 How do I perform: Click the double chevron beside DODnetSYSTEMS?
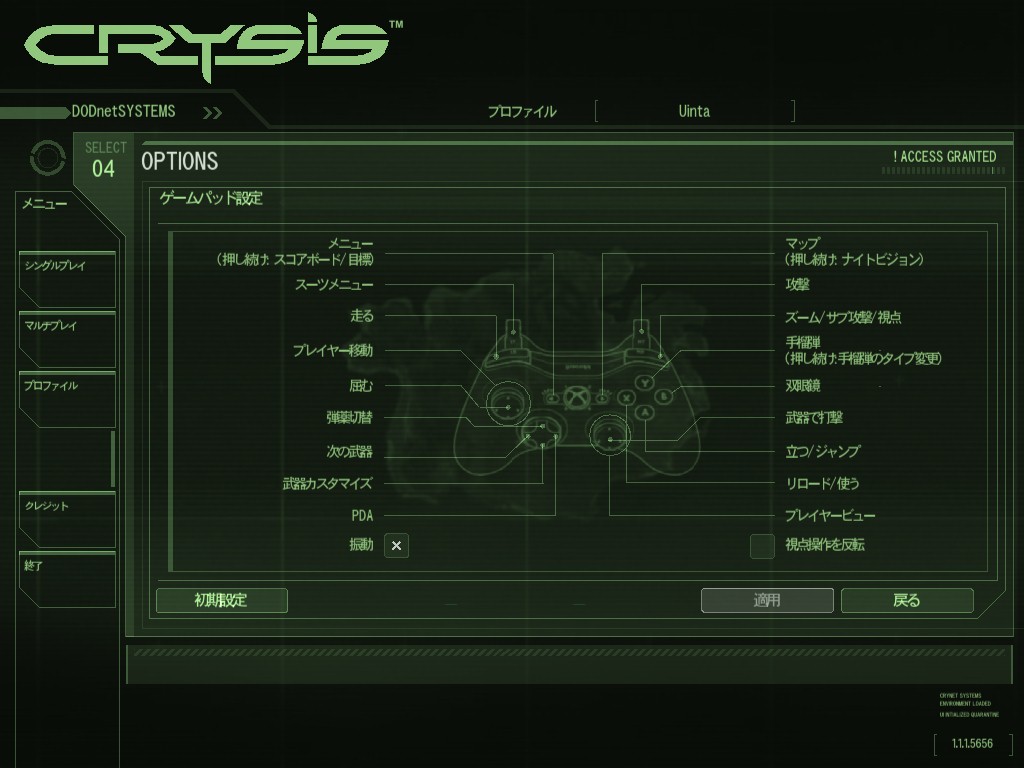212,113
